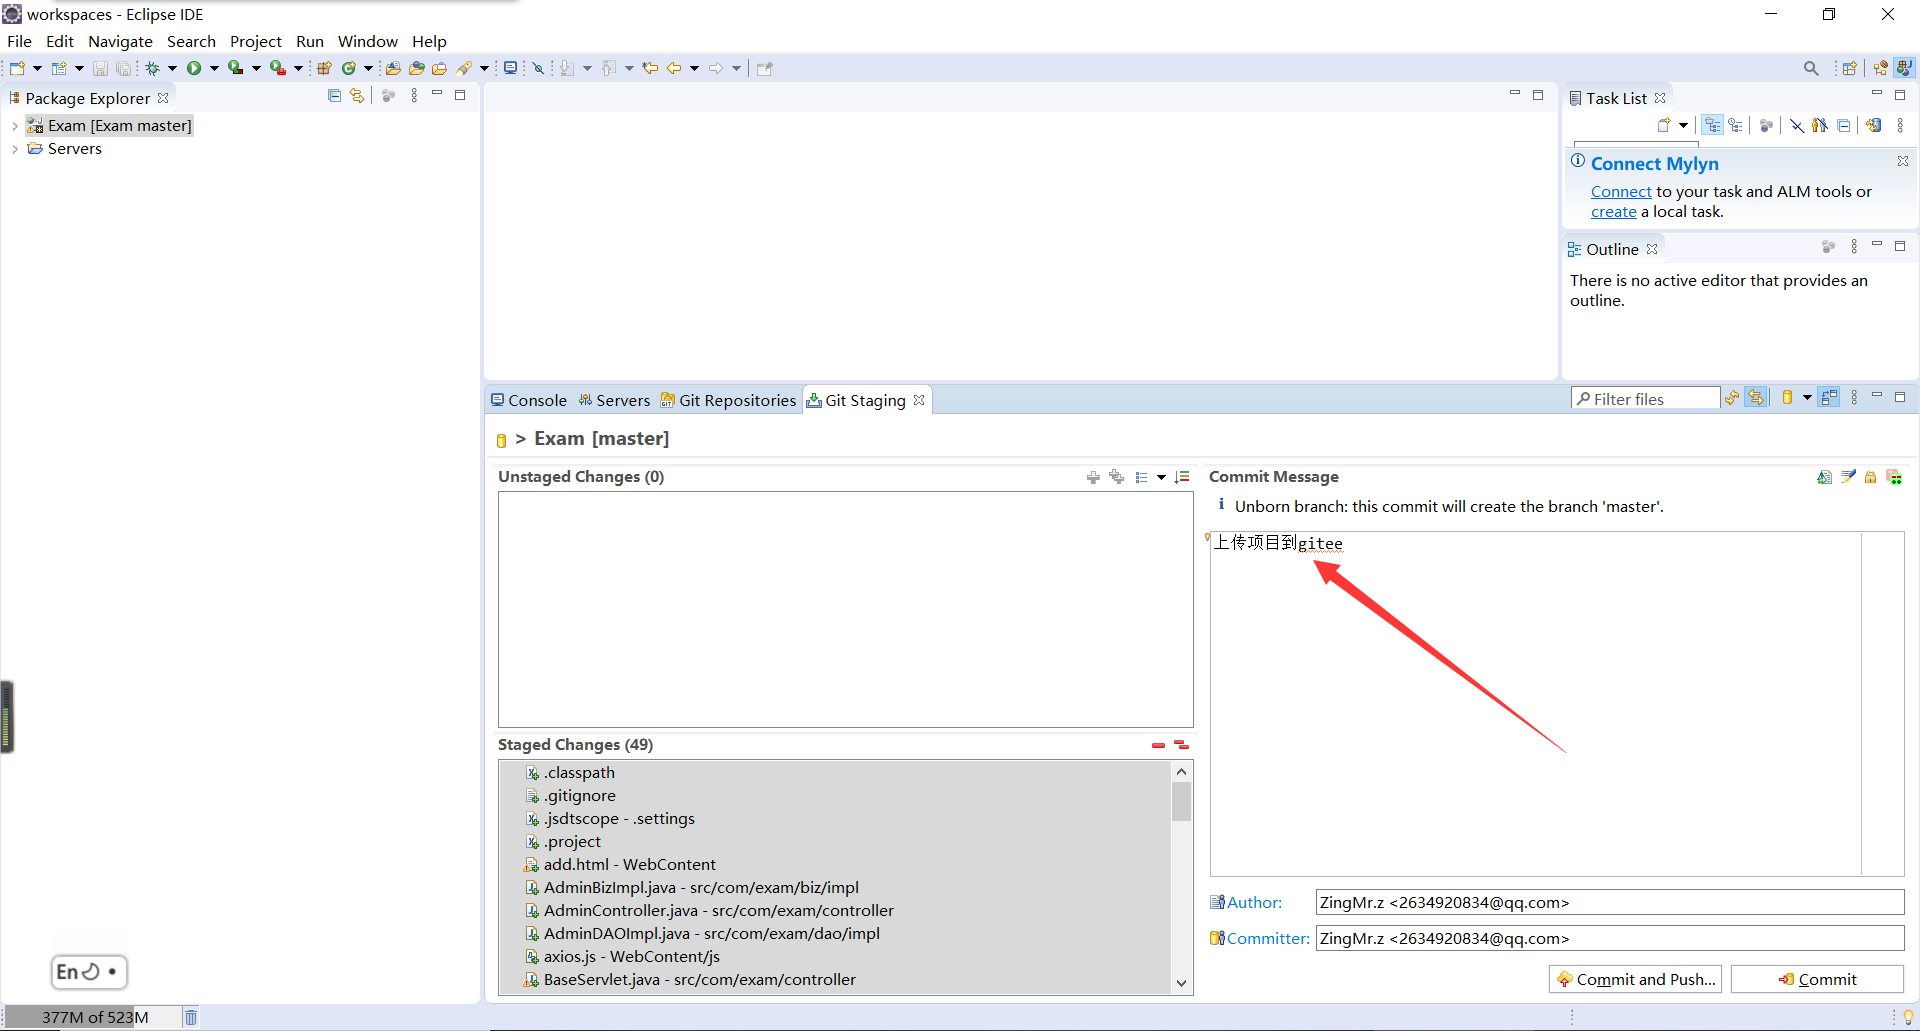Open the New Task dropdown in Task List
The height and width of the screenshot is (1031, 1920).
(x=1684, y=125)
